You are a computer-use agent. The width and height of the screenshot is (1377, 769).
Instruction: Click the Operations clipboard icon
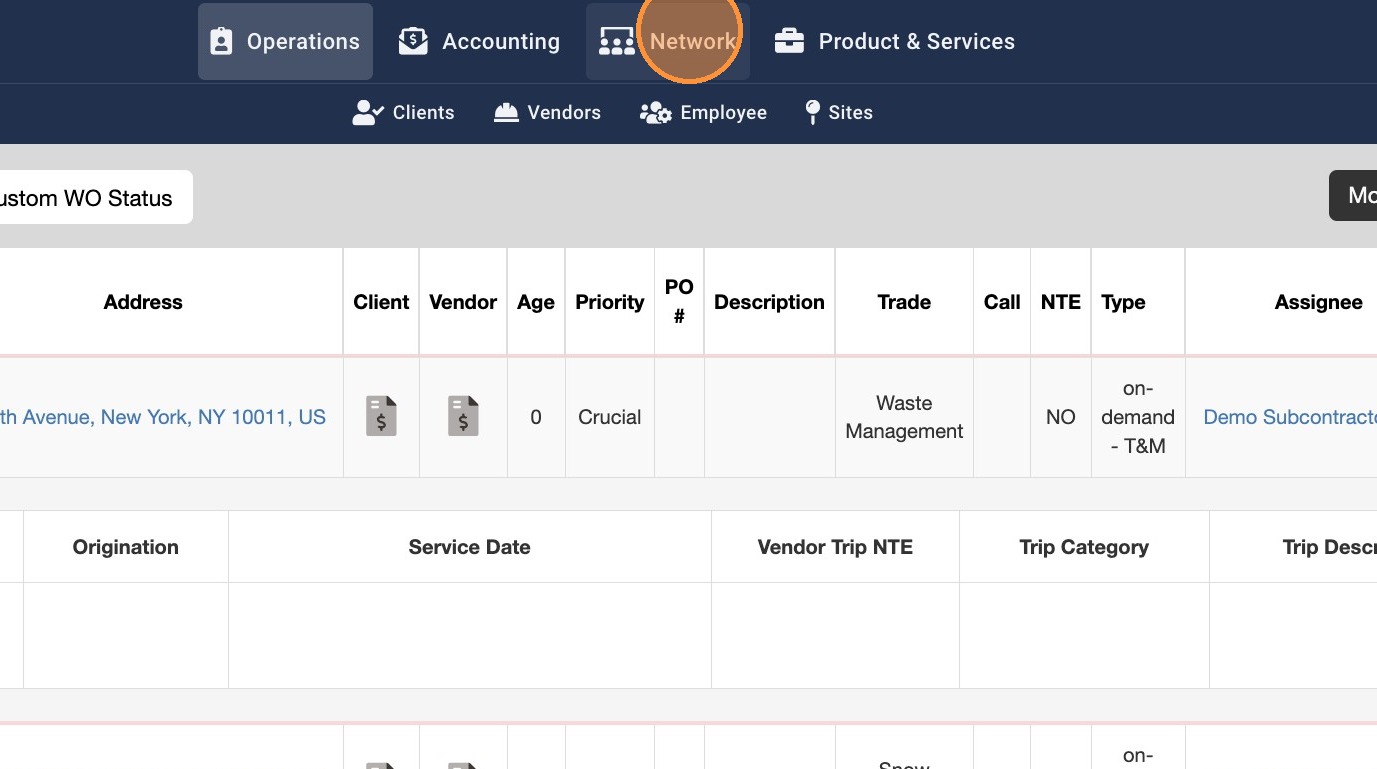click(221, 41)
